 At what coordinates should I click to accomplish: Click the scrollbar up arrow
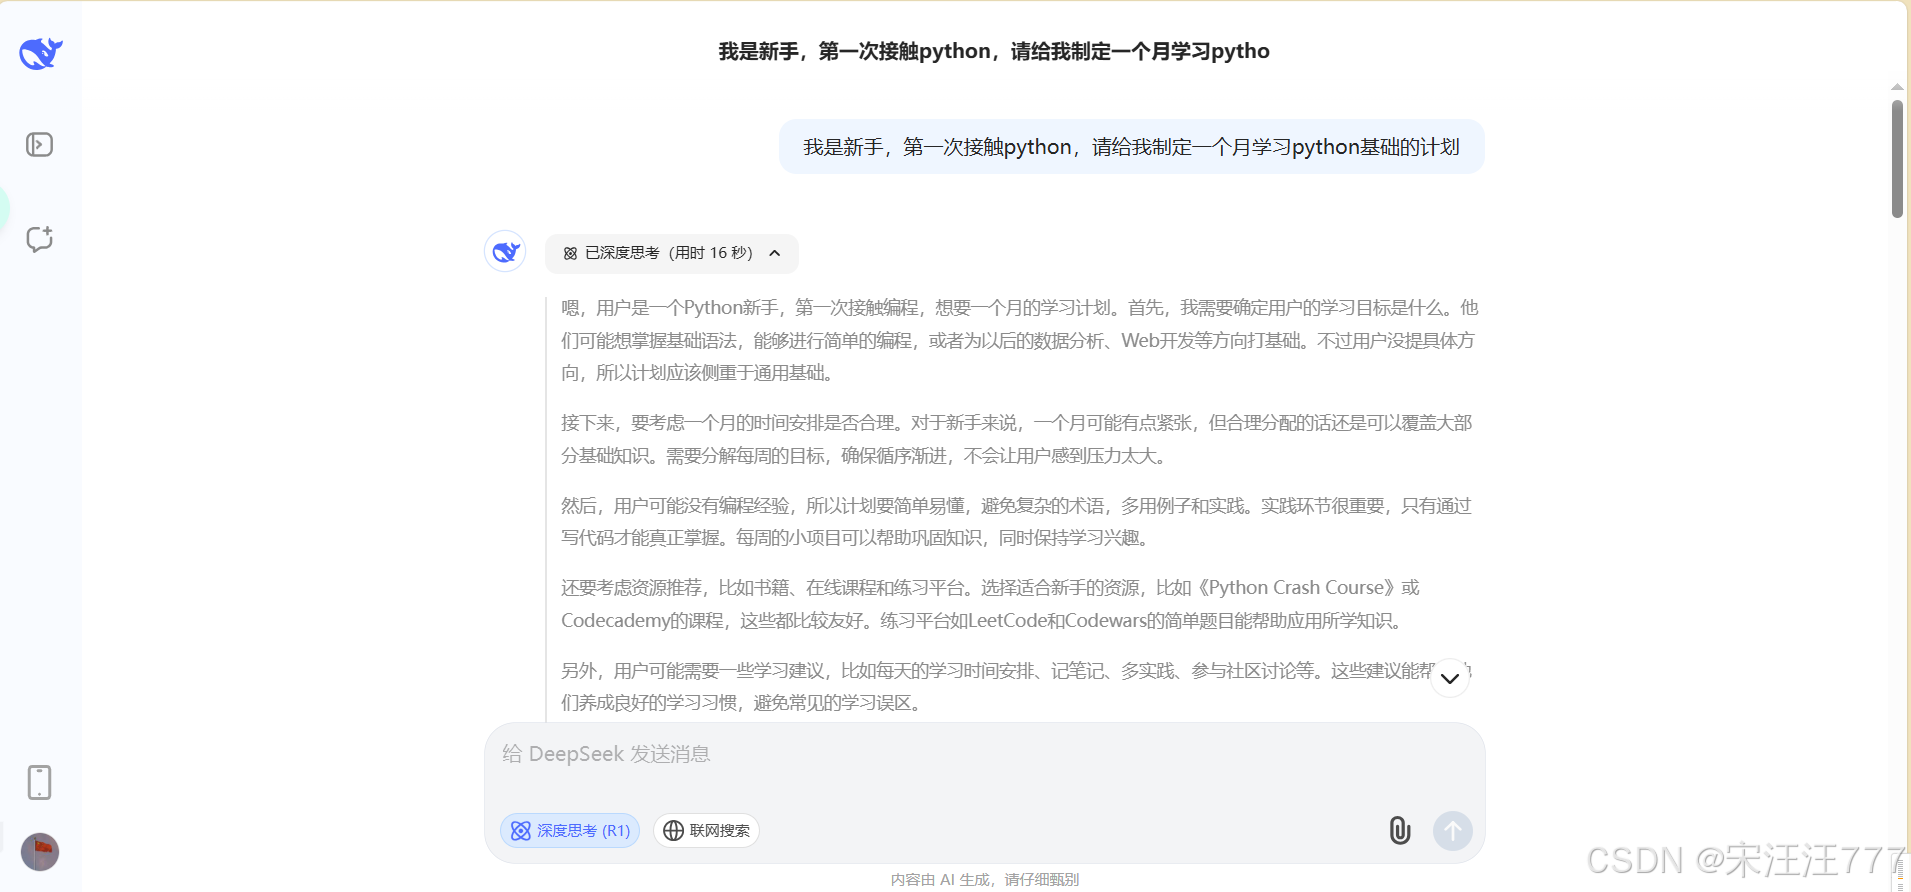coord(1897,88)
